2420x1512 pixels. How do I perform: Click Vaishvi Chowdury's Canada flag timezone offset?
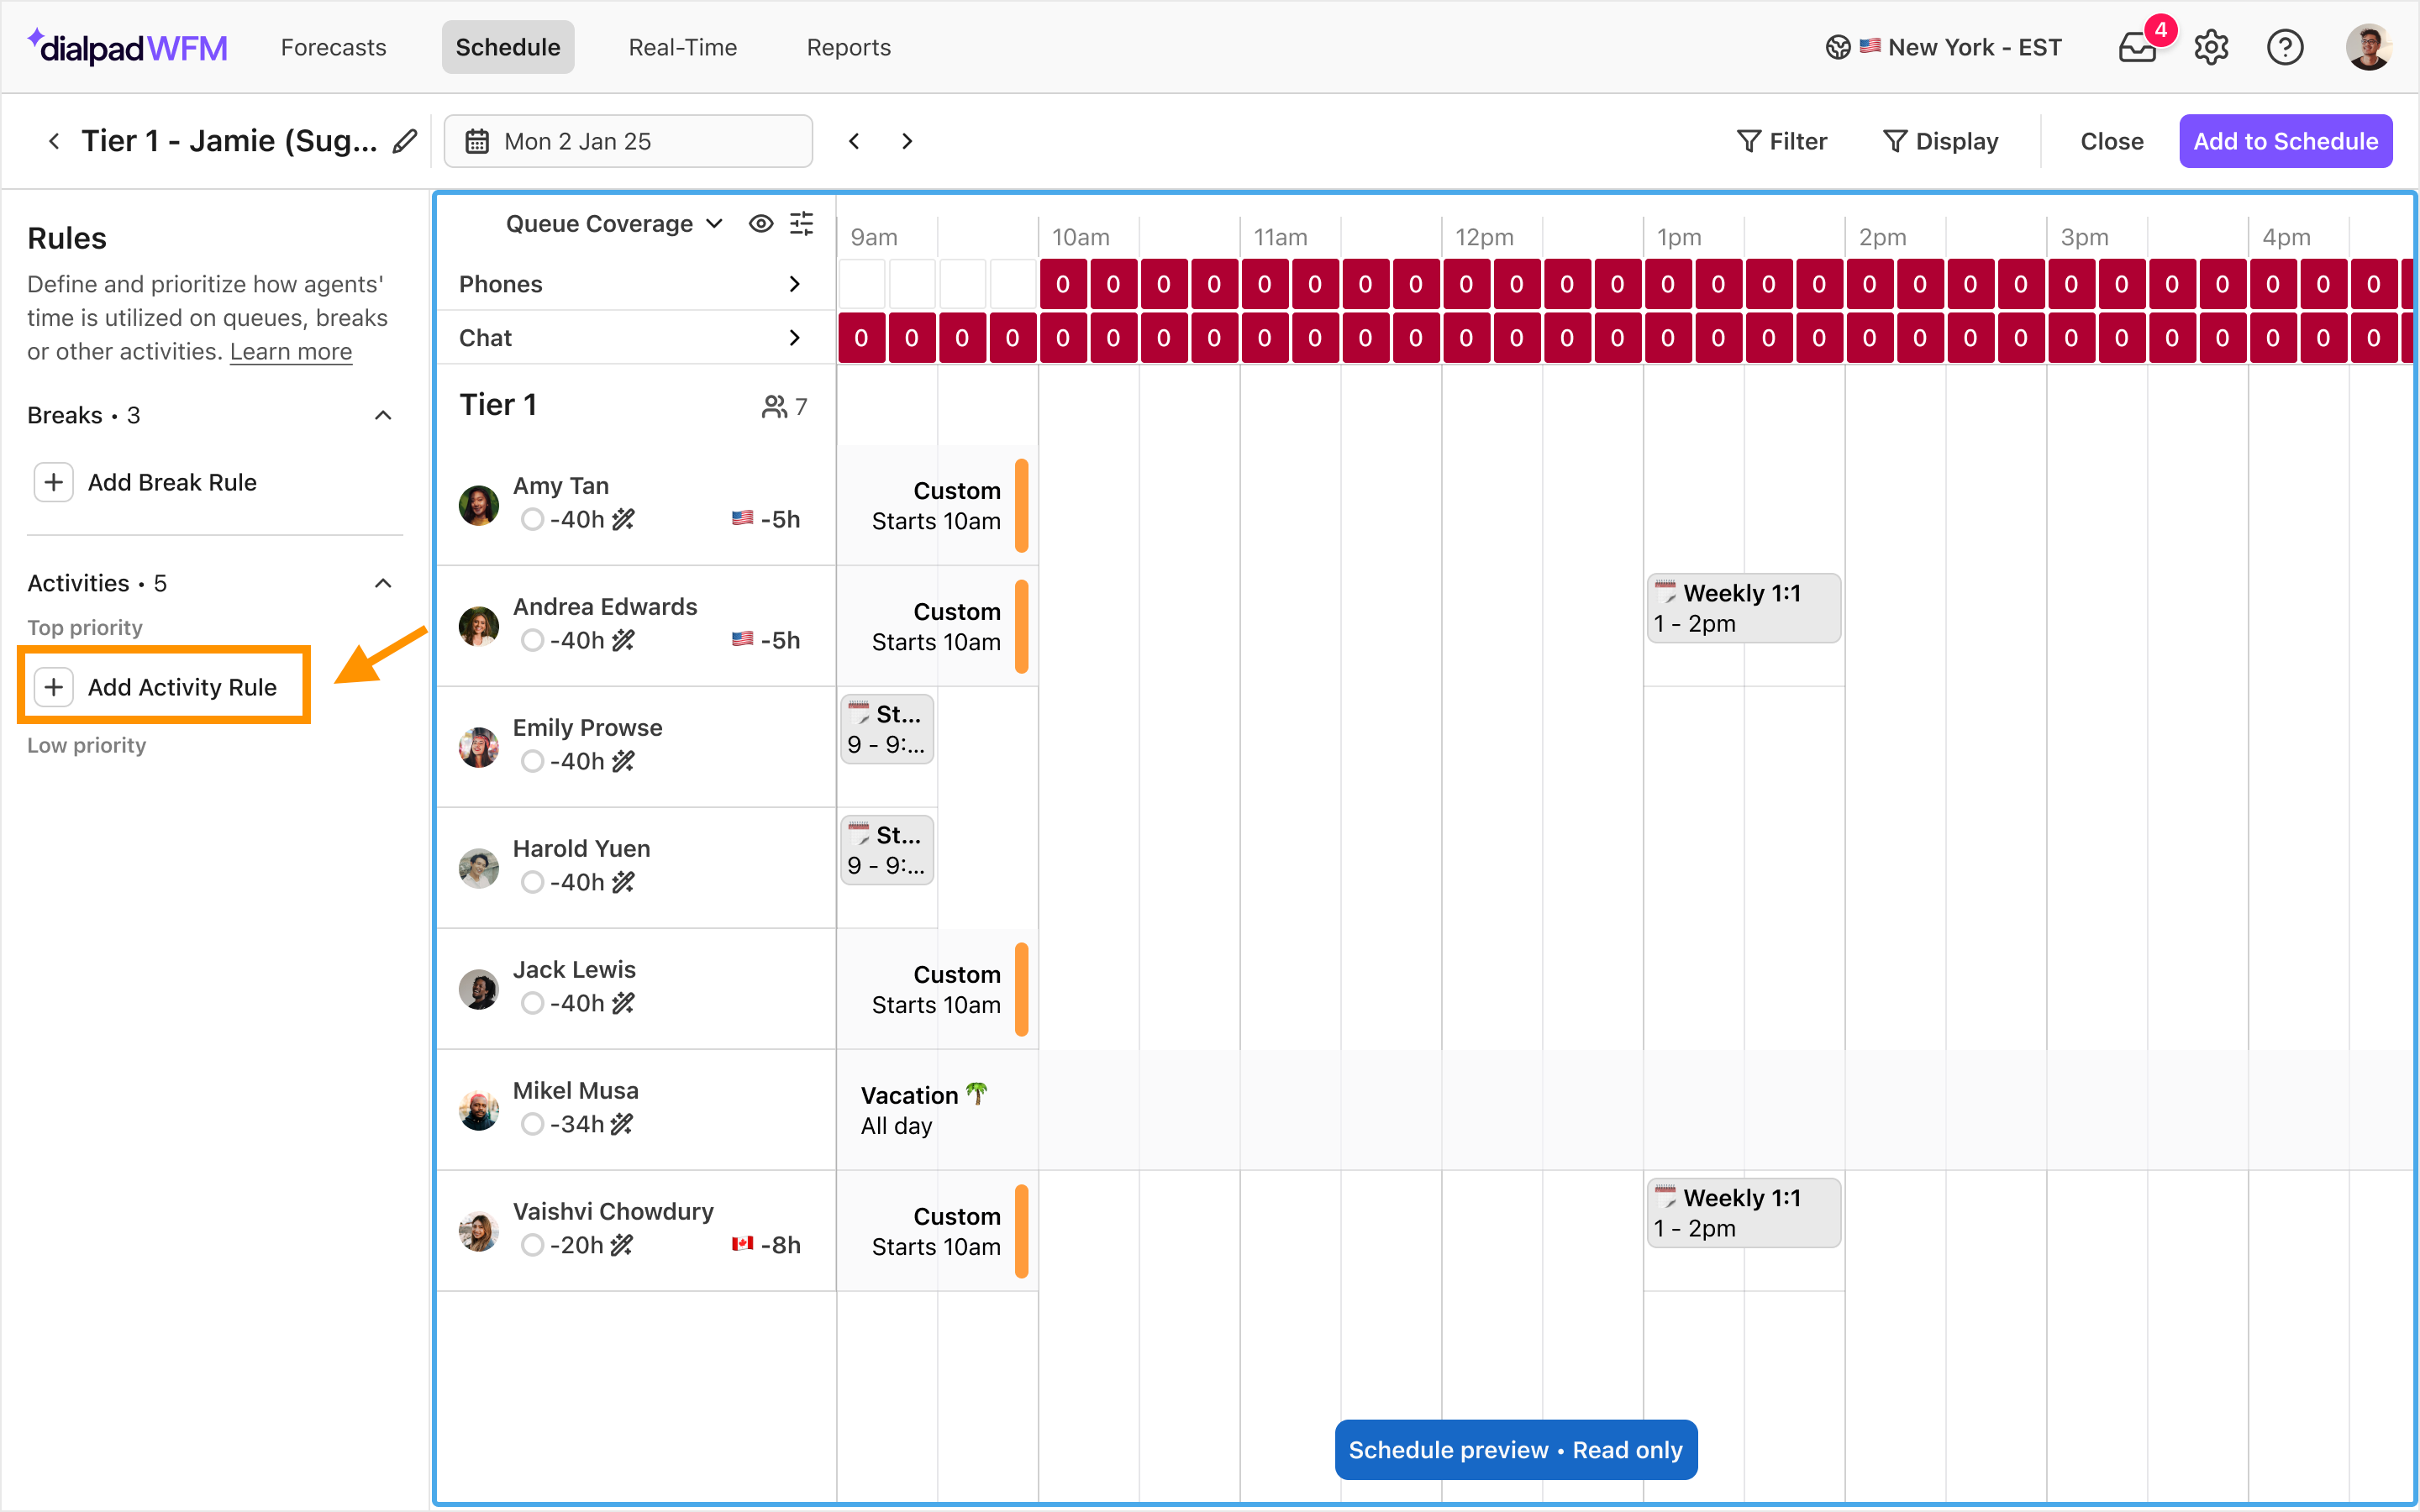(x=766, y=1245)
